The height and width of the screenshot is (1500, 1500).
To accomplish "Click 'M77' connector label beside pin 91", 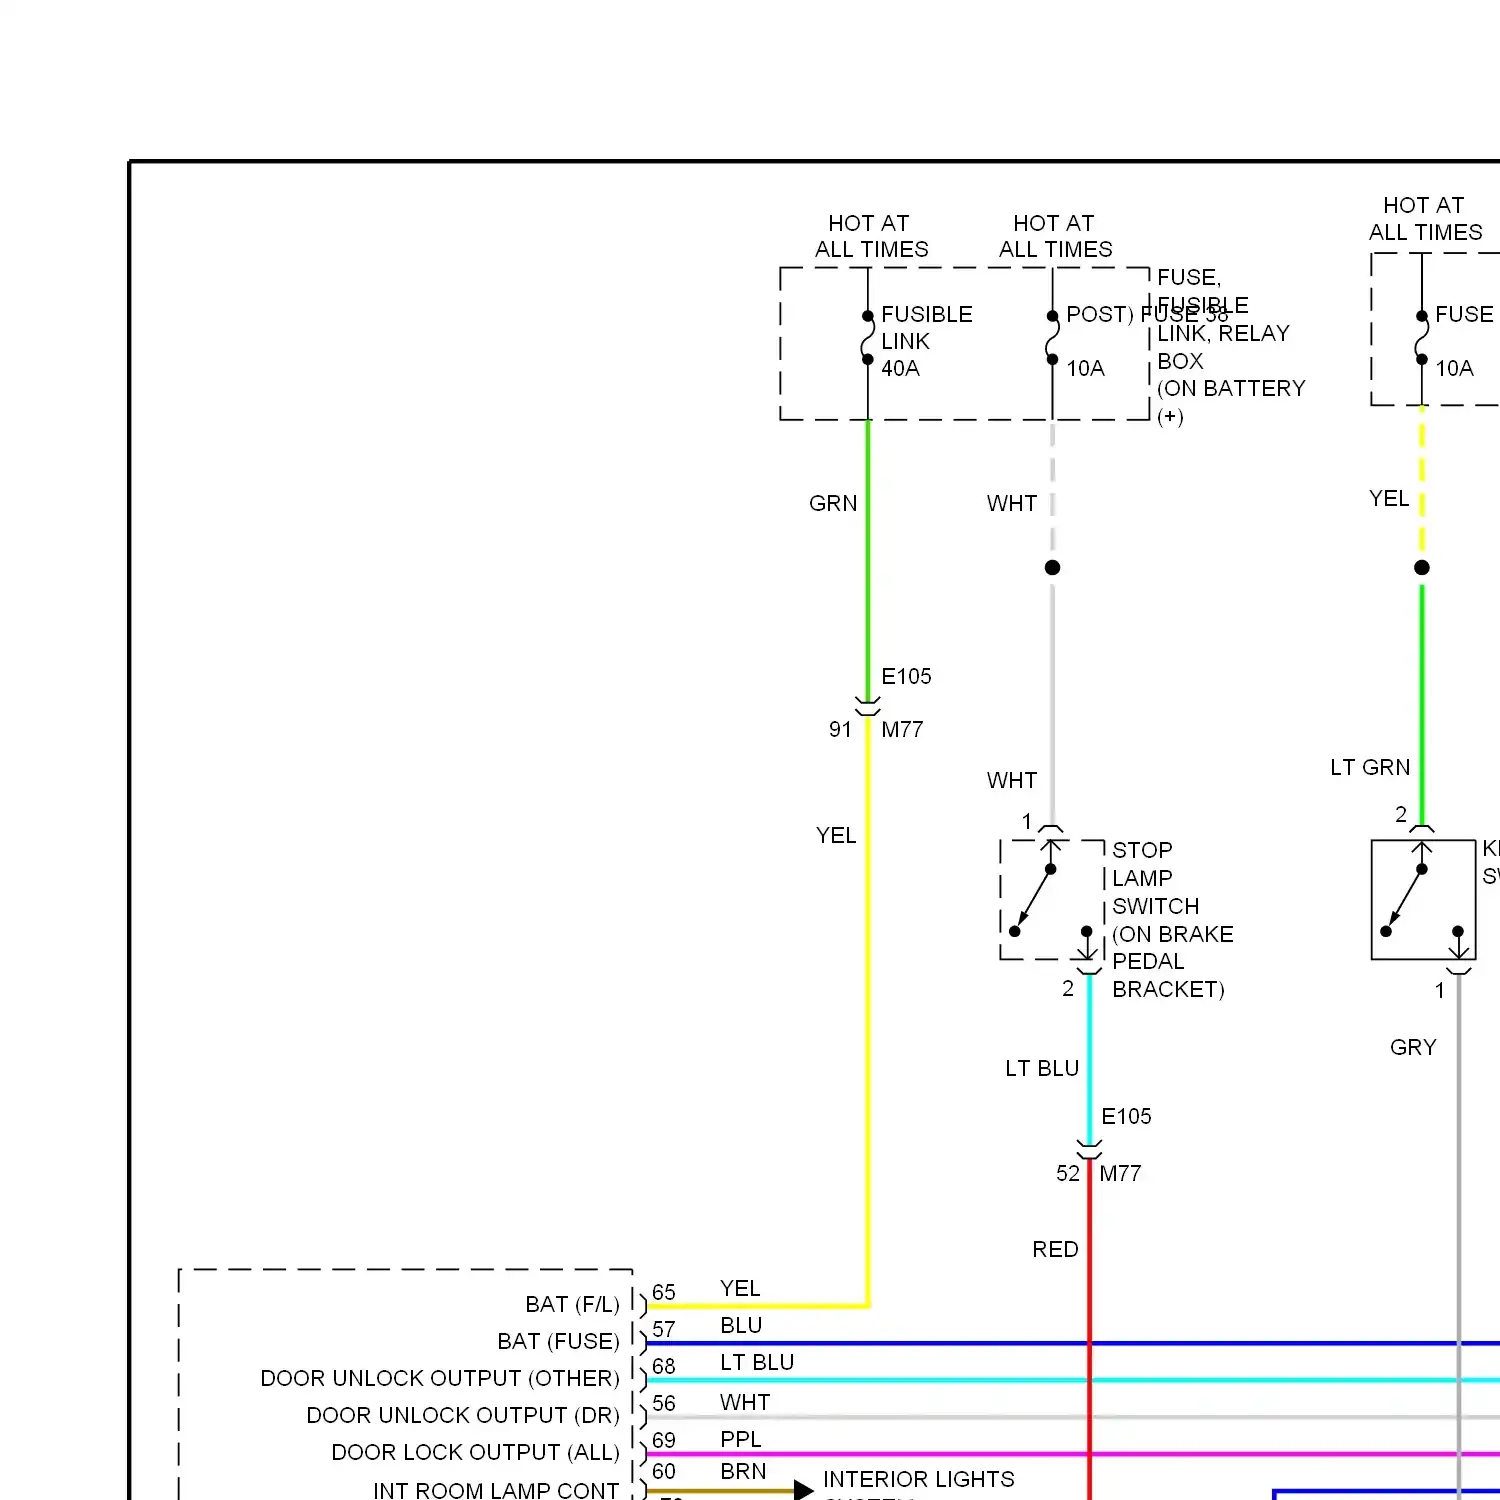I will tap(902, 730).
